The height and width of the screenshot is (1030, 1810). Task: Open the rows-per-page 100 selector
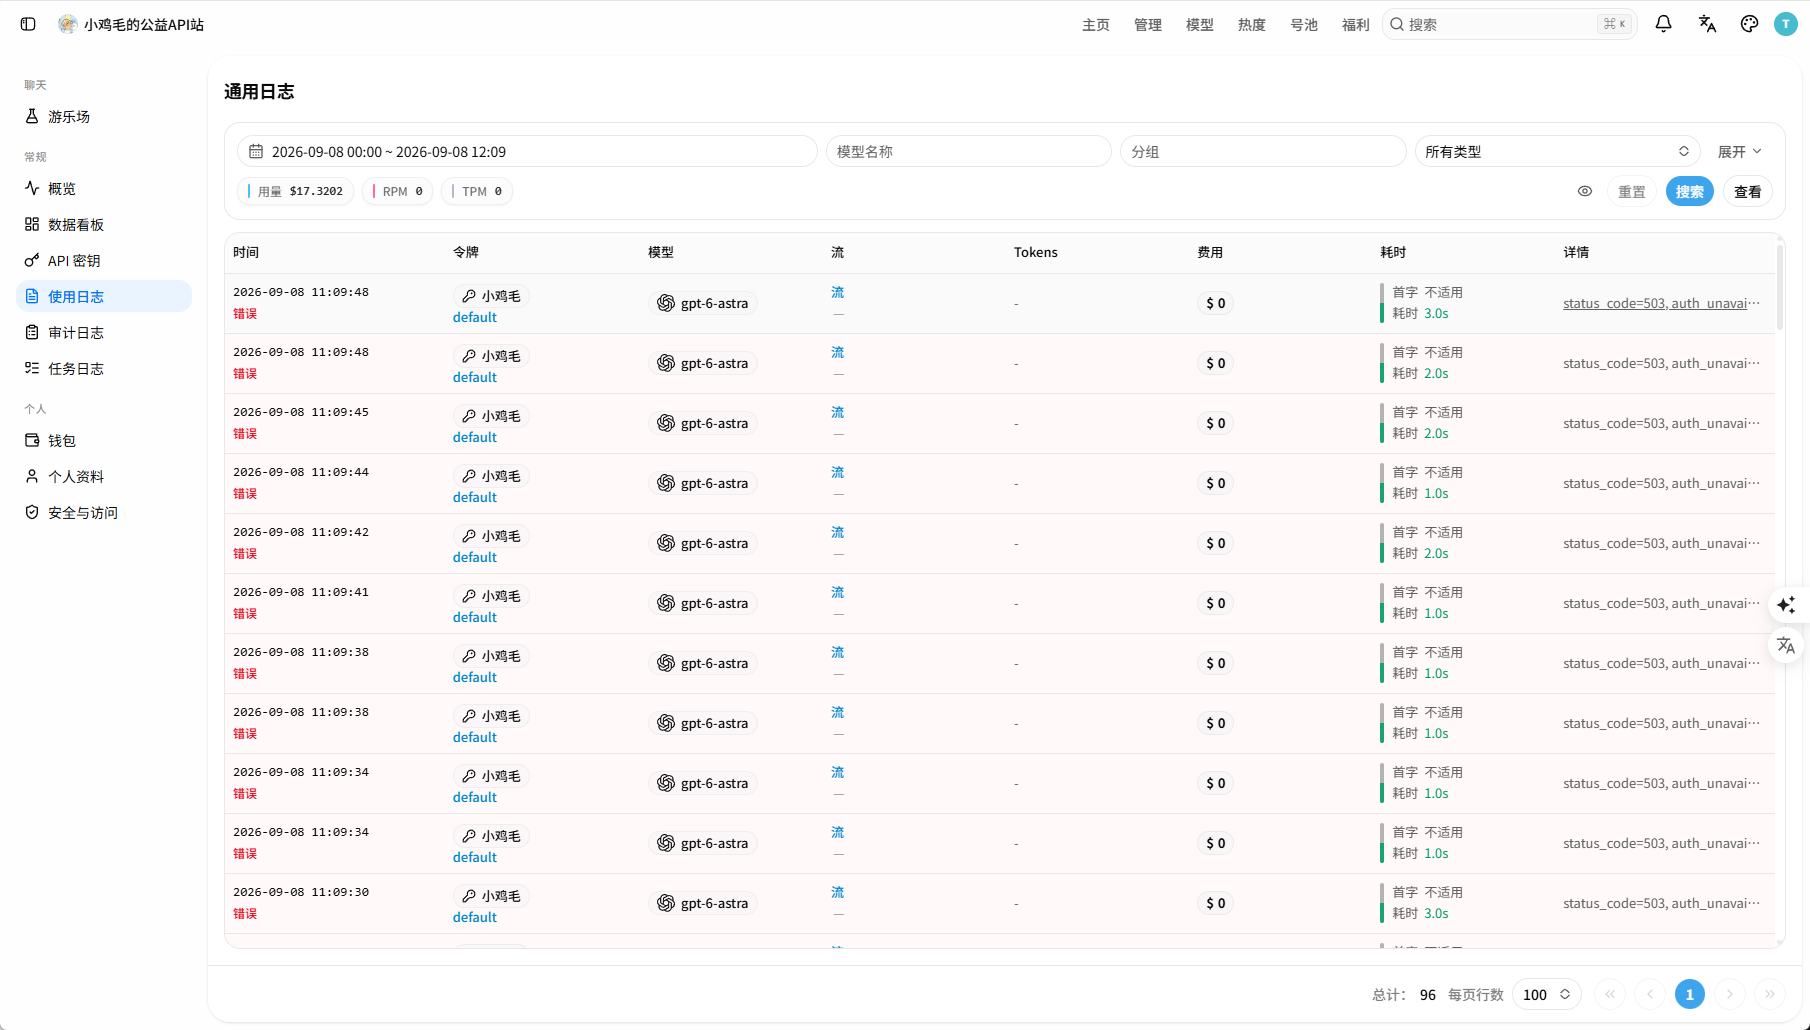(1546, 994)
